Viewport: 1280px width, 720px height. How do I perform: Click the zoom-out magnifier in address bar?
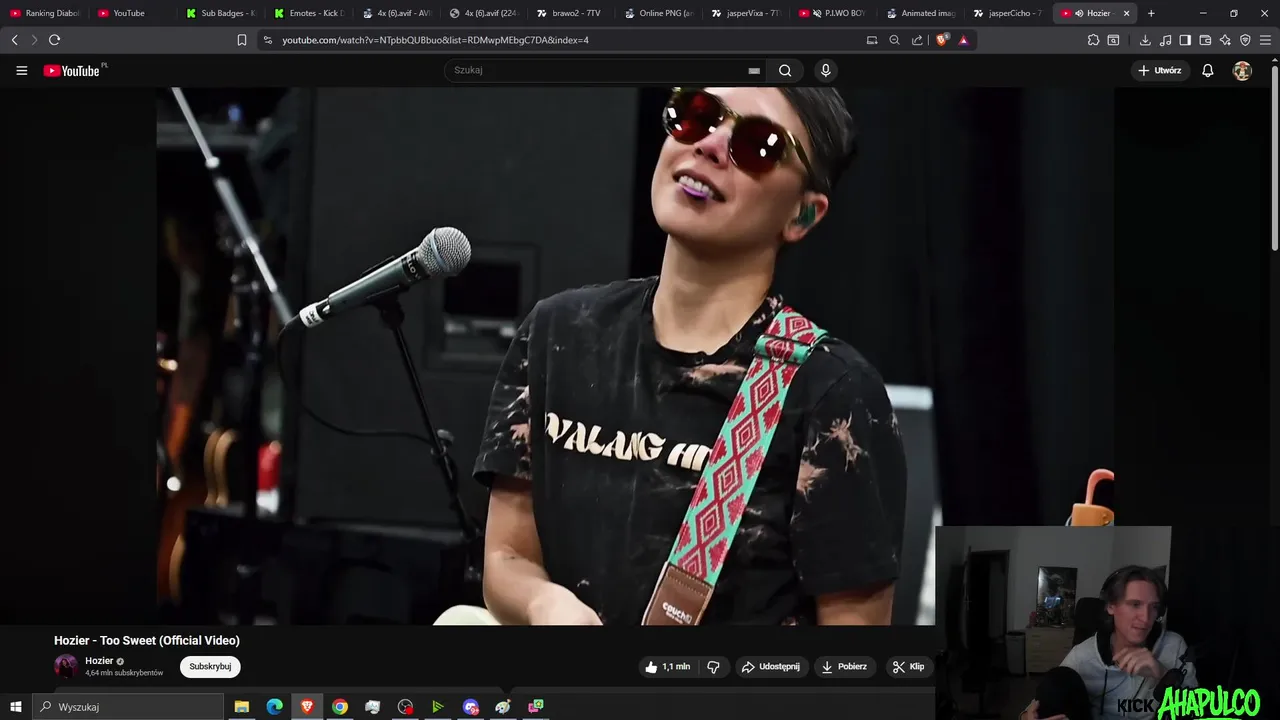[894, 40]
